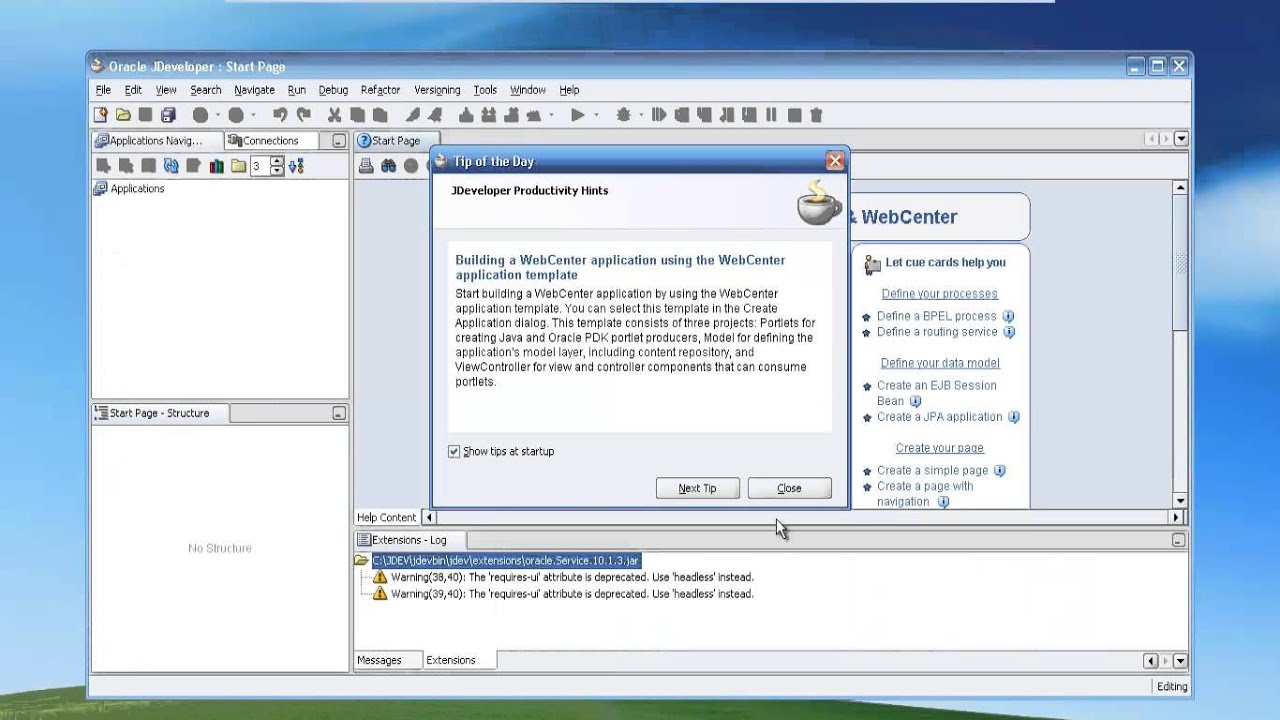Open the Define your data model link
This screenshot has width=1280, height=720.
click(x=940, y=363)
